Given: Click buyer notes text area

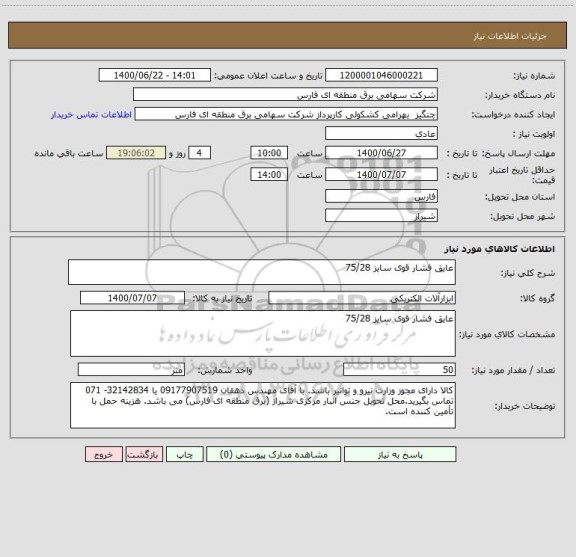Looking at the screenshot, I should tap(263, 405).
